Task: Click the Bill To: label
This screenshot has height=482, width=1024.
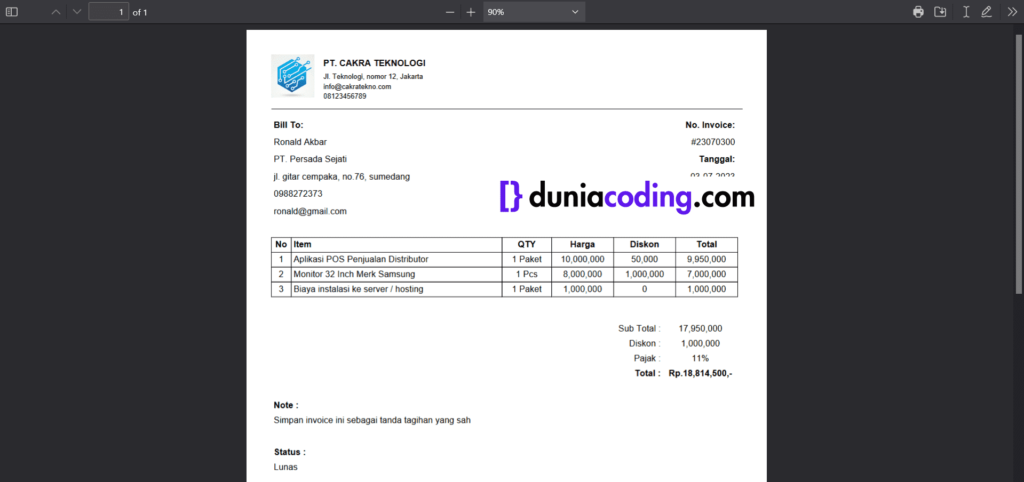Action: tap(288, 125)
